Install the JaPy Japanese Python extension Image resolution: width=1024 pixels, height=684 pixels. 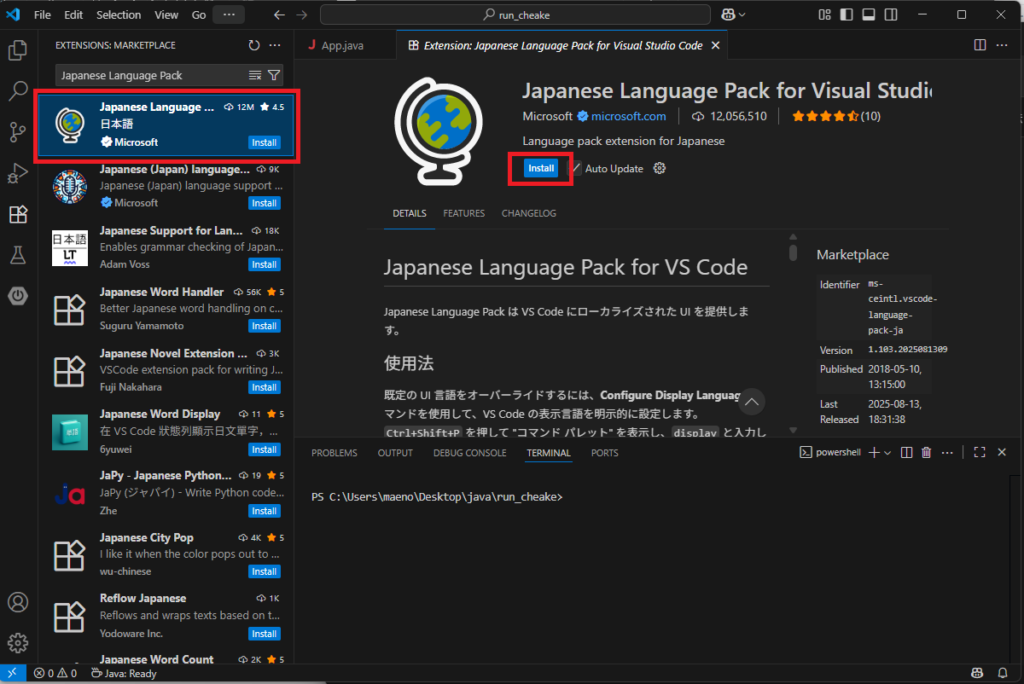coord(264,511)
